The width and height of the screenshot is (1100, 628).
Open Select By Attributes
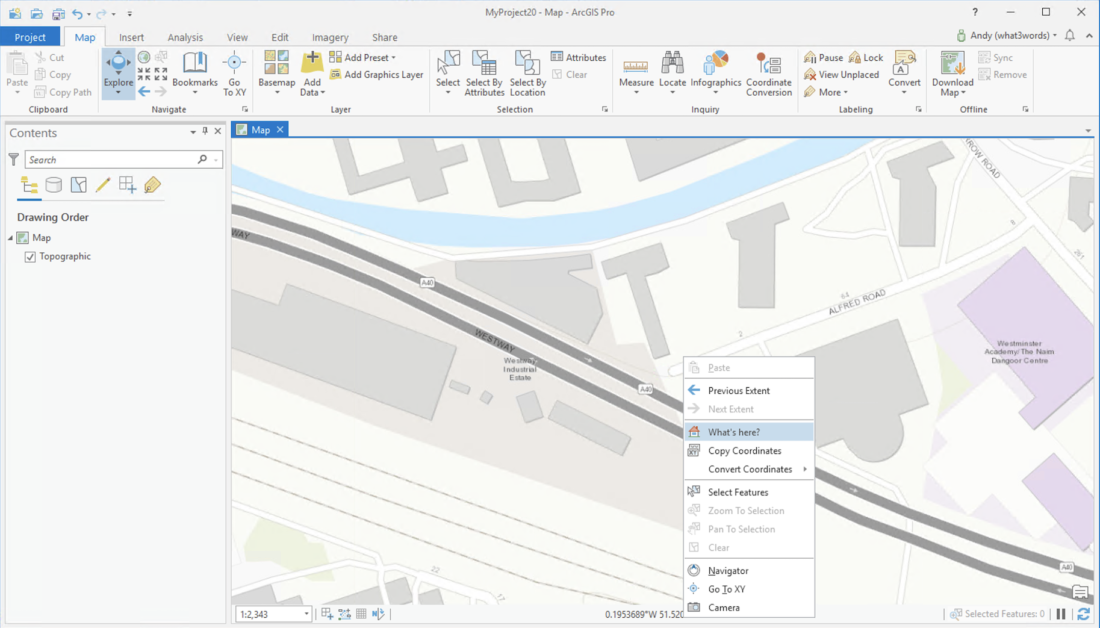pyautogui.click(x=484, y=73)
